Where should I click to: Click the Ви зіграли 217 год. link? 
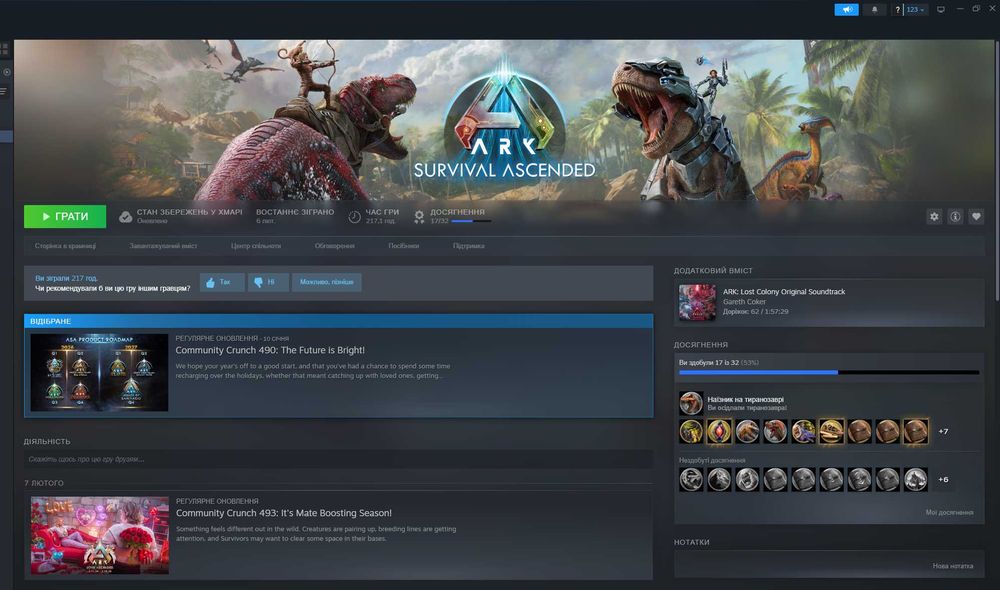[x=66, y=278]
